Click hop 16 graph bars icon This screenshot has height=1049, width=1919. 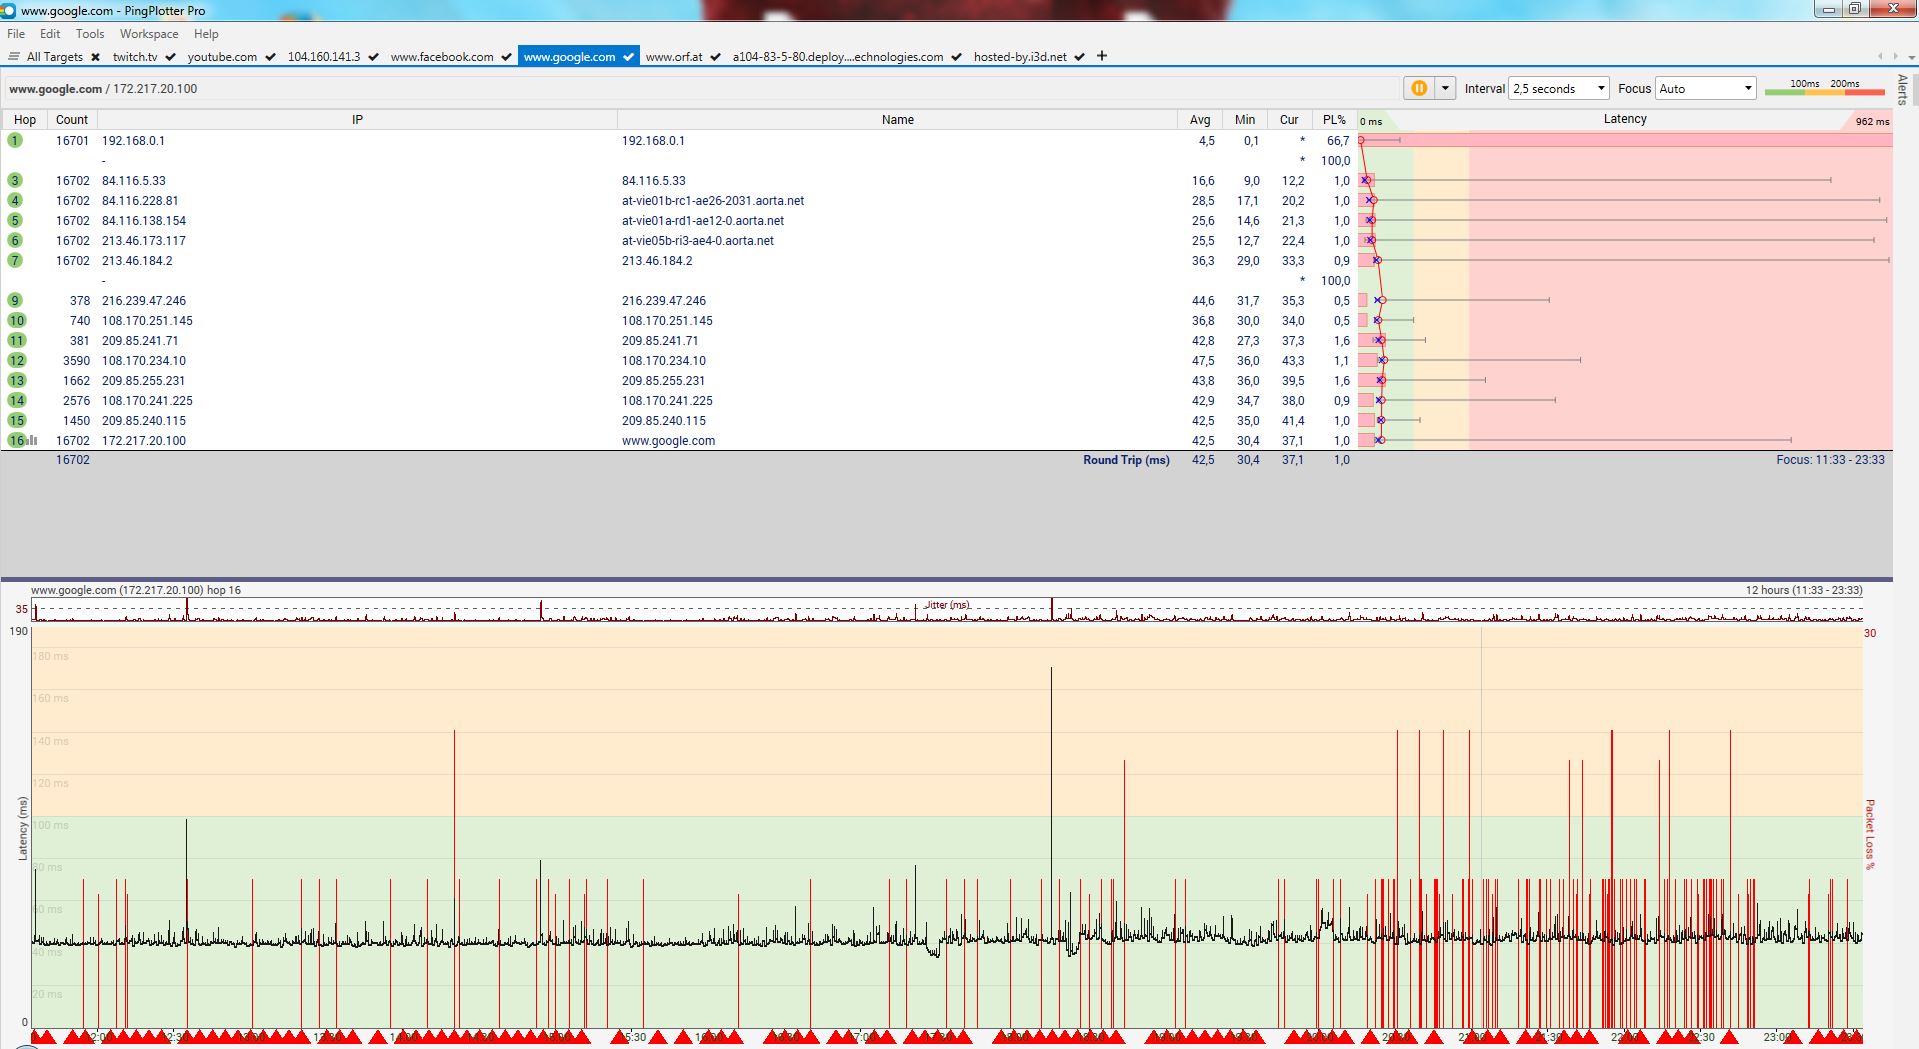32,440
